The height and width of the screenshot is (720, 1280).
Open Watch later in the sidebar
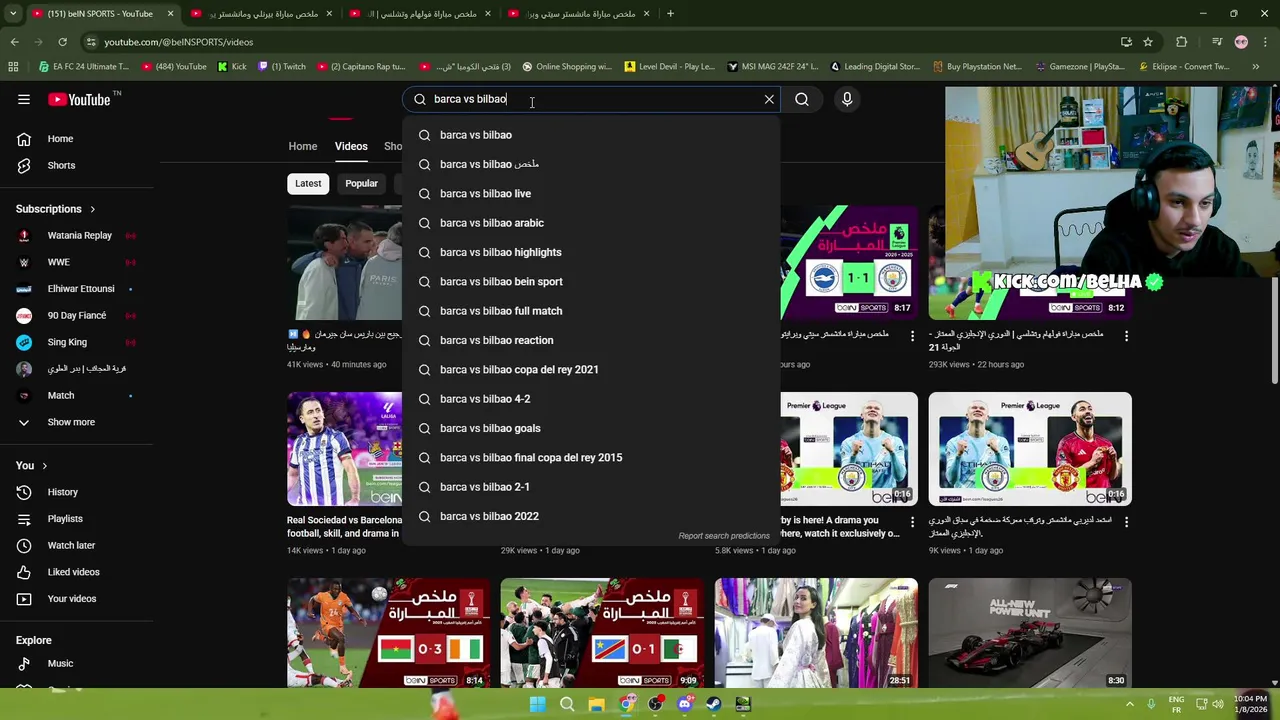tap(77, 545)
